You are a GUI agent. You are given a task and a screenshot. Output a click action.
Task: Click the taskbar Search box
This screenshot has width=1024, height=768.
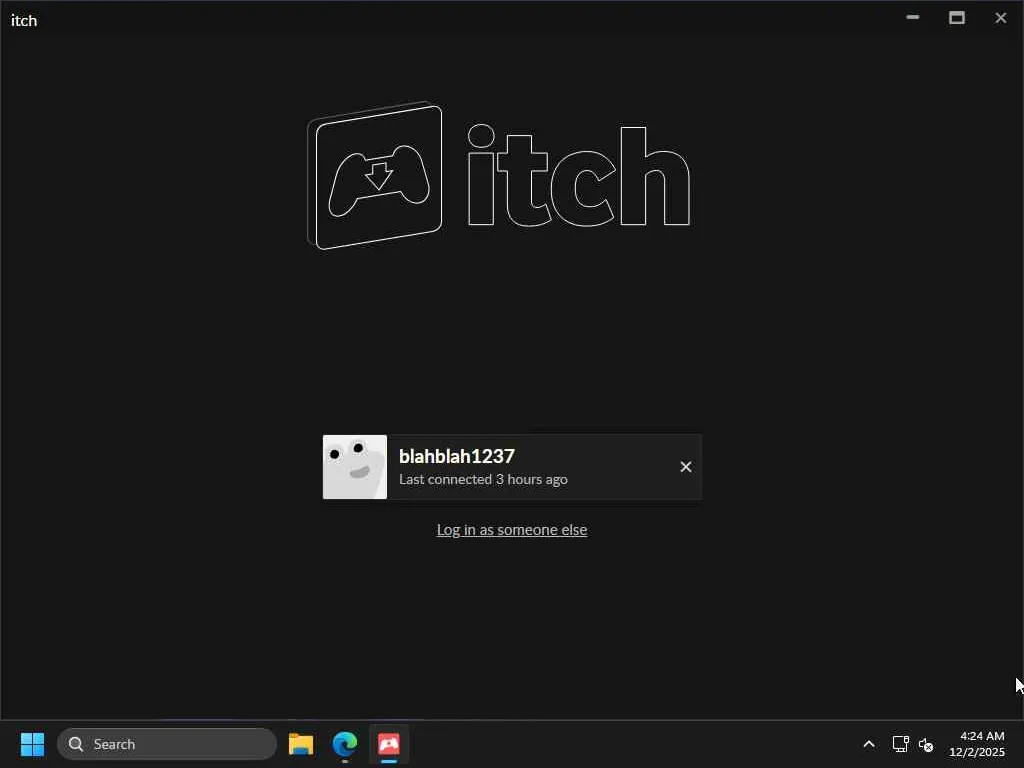pos(167,744)
